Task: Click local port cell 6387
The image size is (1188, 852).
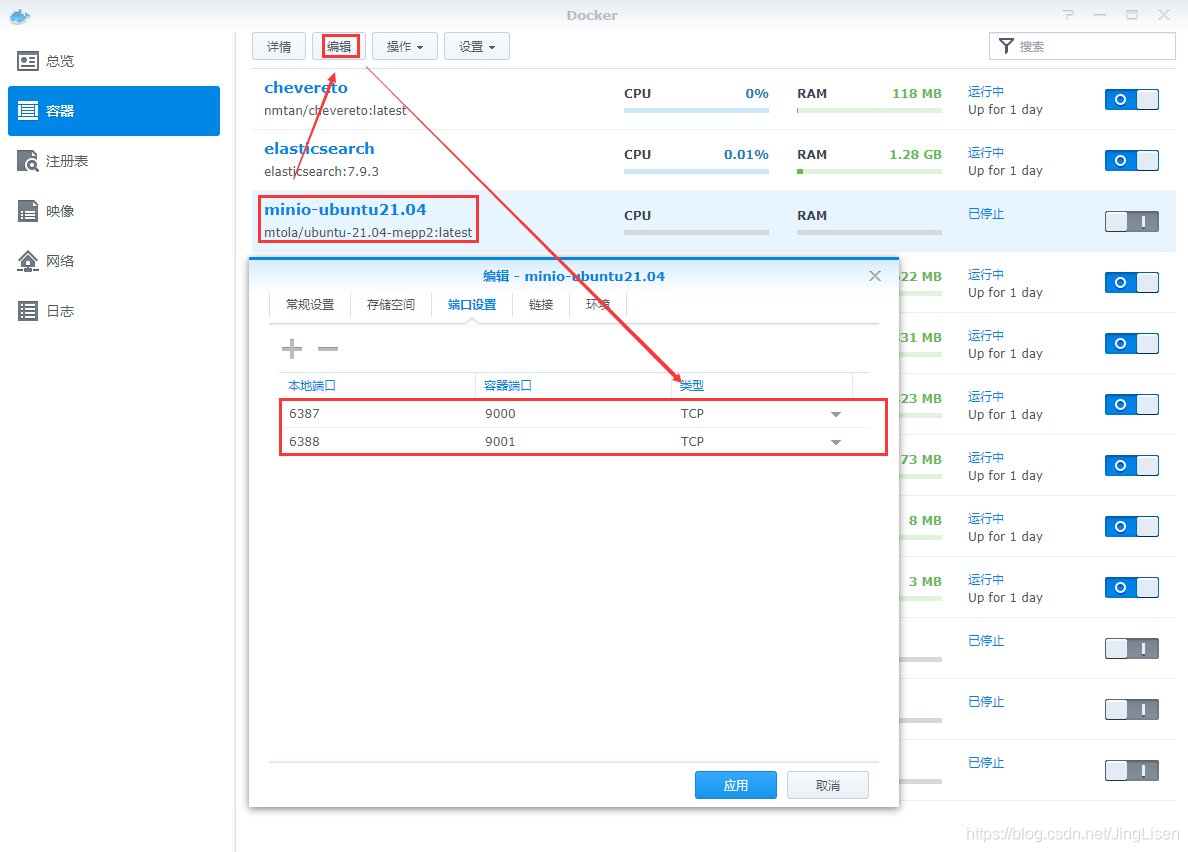Action: tap(377, 414)
